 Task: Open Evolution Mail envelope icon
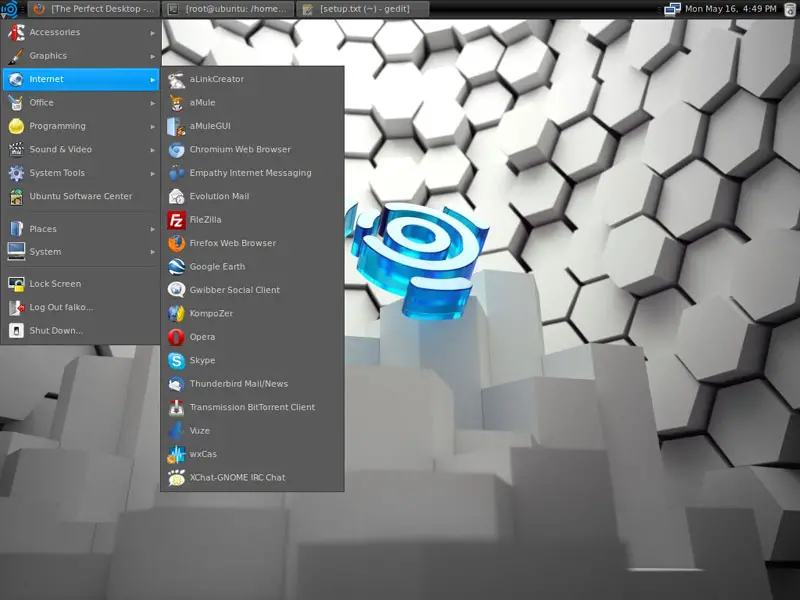(x=177, y=196)
